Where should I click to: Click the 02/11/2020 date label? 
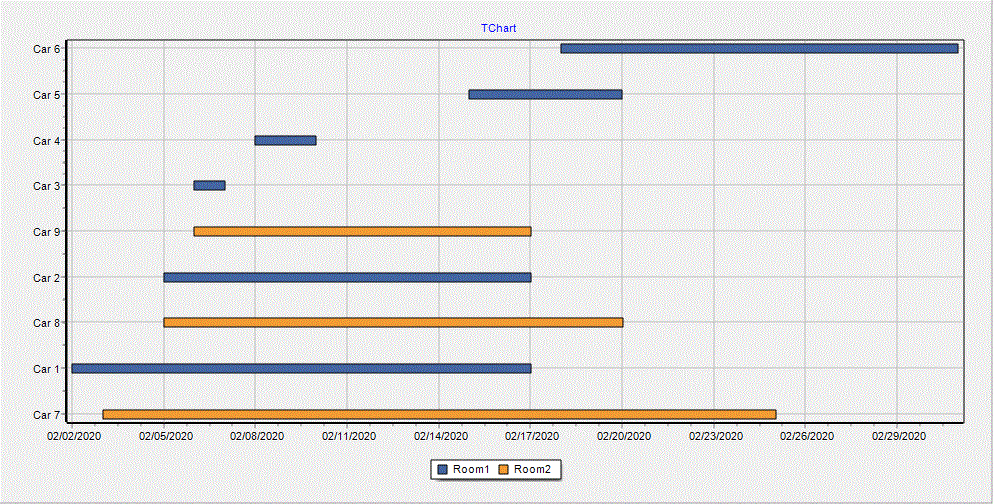point(349,436)
